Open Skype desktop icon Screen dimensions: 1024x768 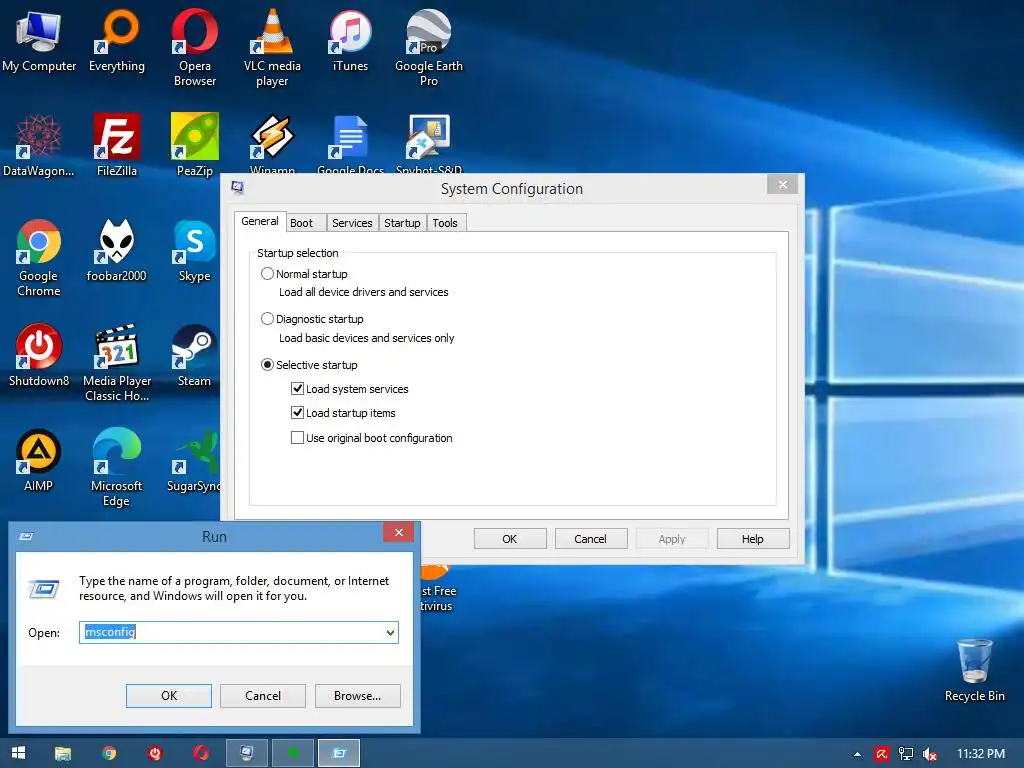(x=195, y=251)
